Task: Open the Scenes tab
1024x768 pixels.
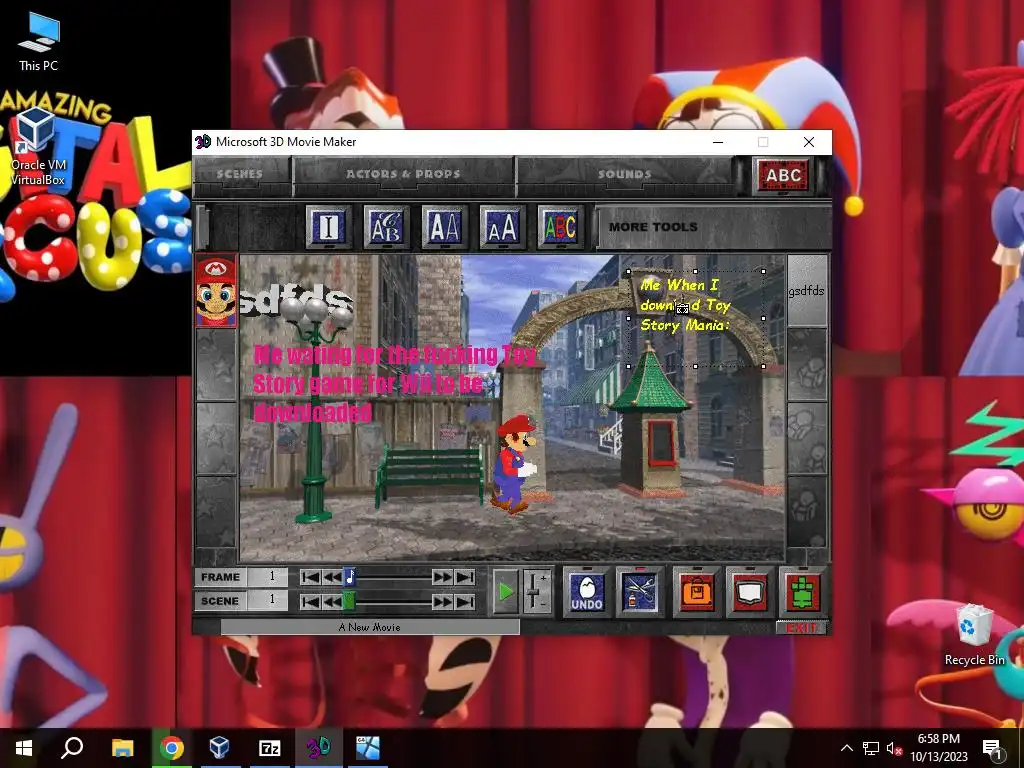Action: point(240,174)
